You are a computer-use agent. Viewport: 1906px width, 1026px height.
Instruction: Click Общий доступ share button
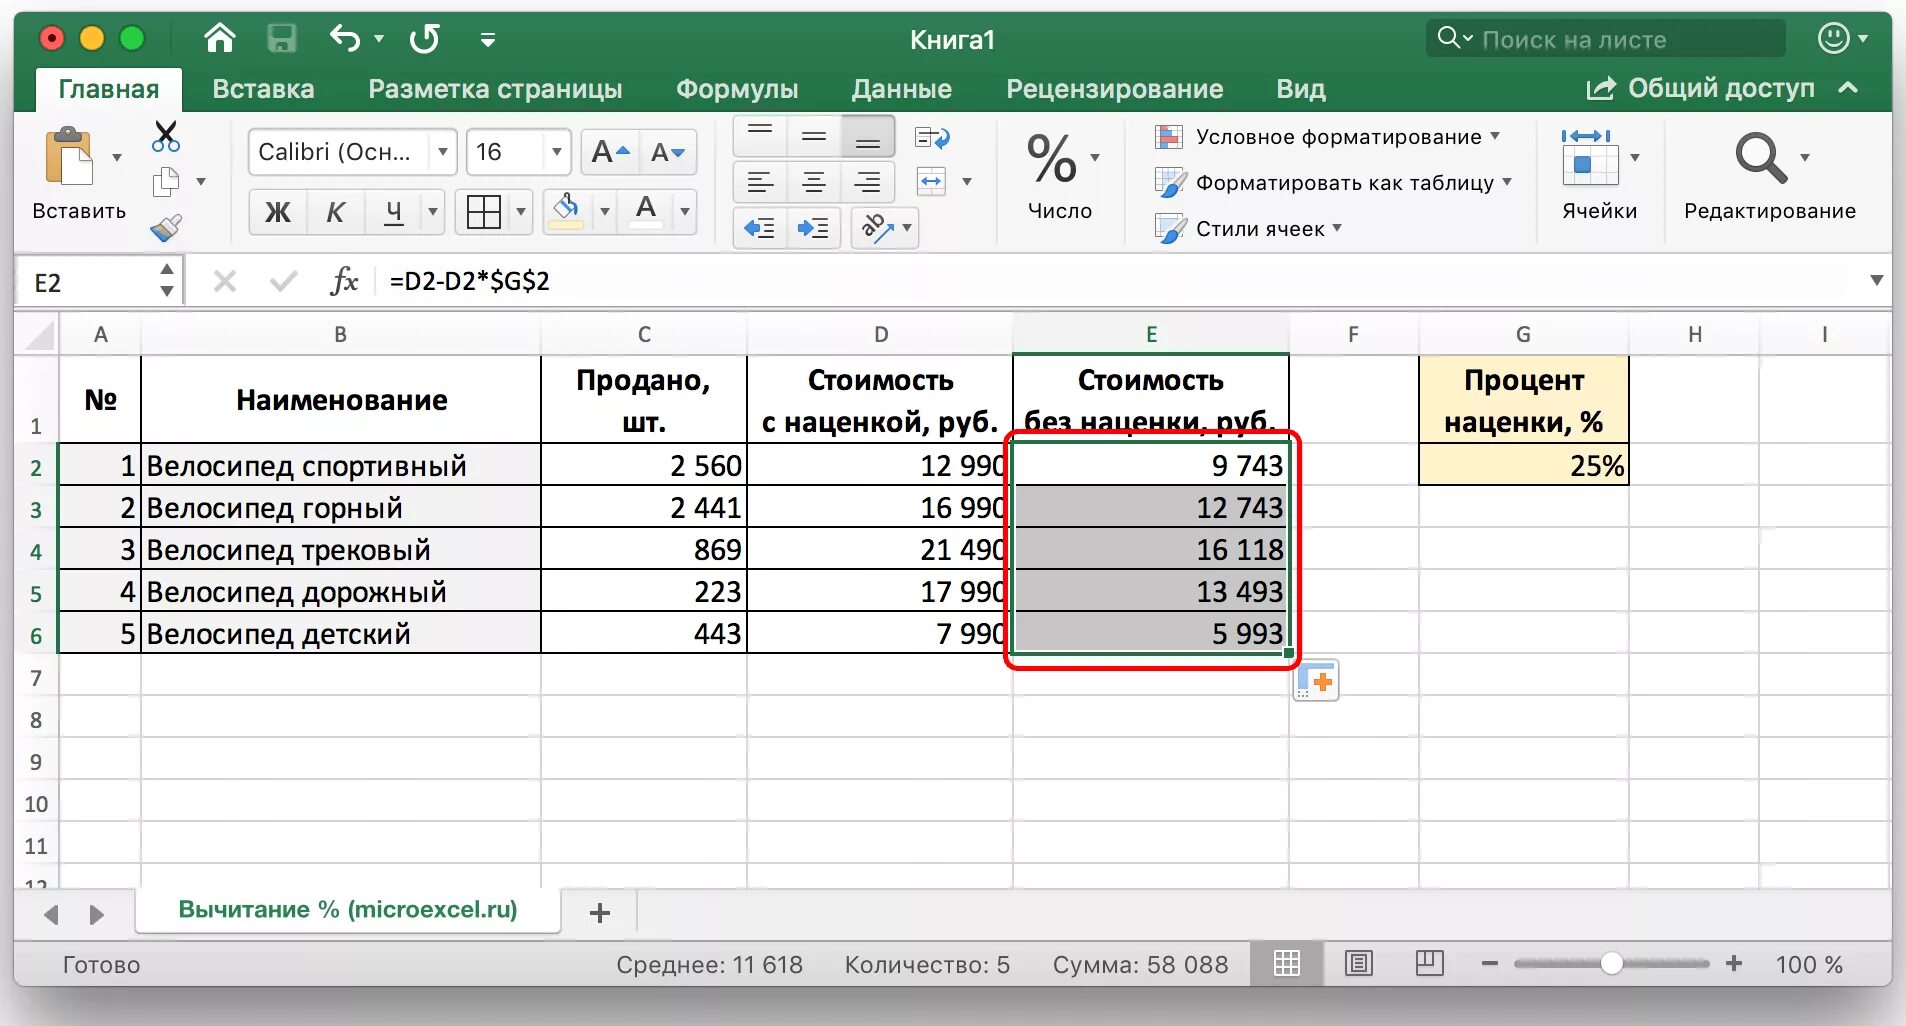tap(1701, 88)
